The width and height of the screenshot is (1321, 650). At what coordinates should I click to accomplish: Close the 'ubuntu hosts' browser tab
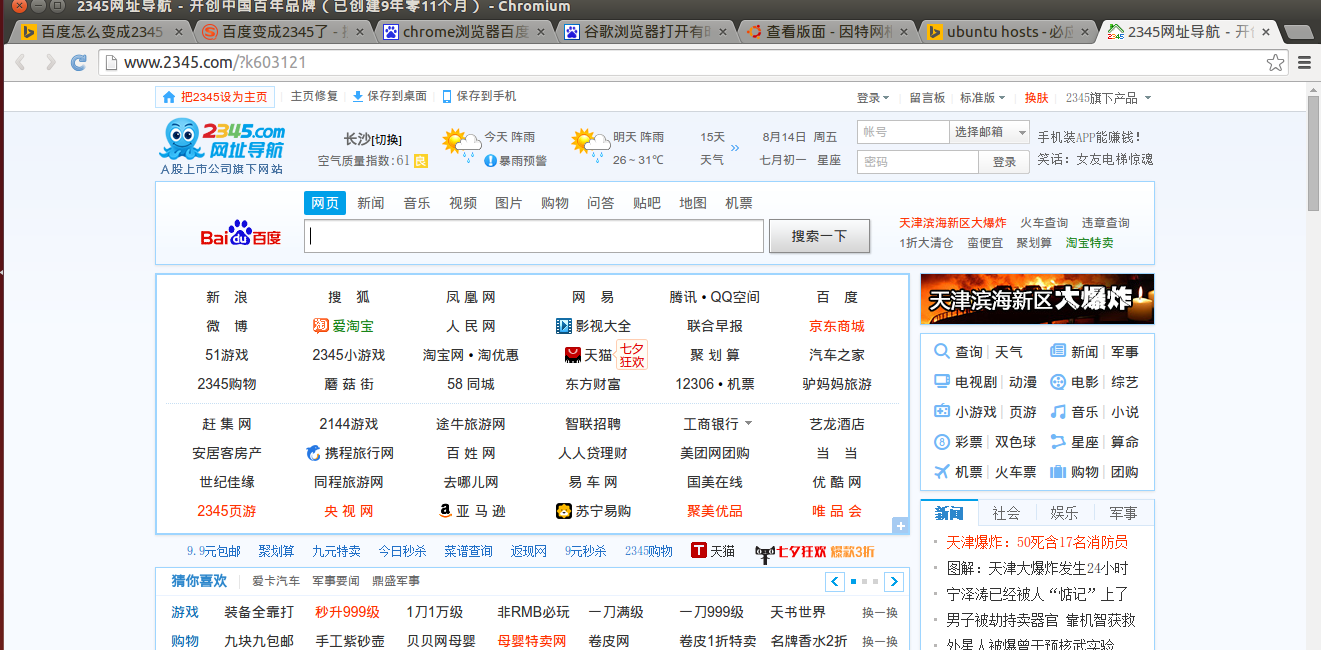tap(1084, 32)
